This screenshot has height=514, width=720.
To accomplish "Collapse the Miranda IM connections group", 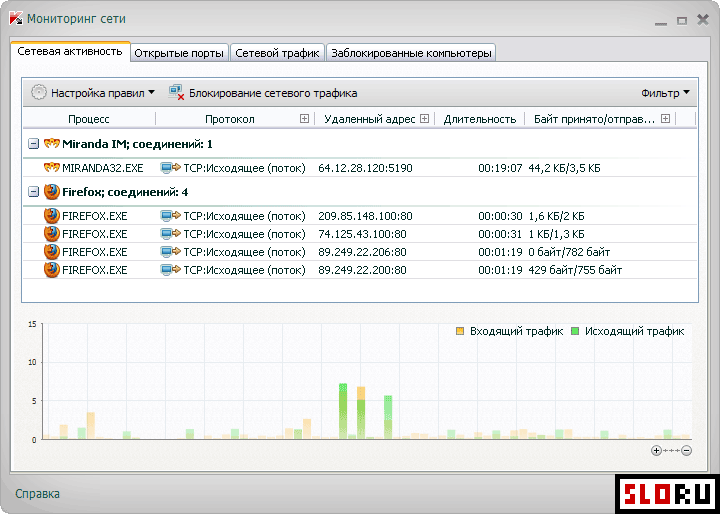I will pyautogui.click(x=34, y=144).
